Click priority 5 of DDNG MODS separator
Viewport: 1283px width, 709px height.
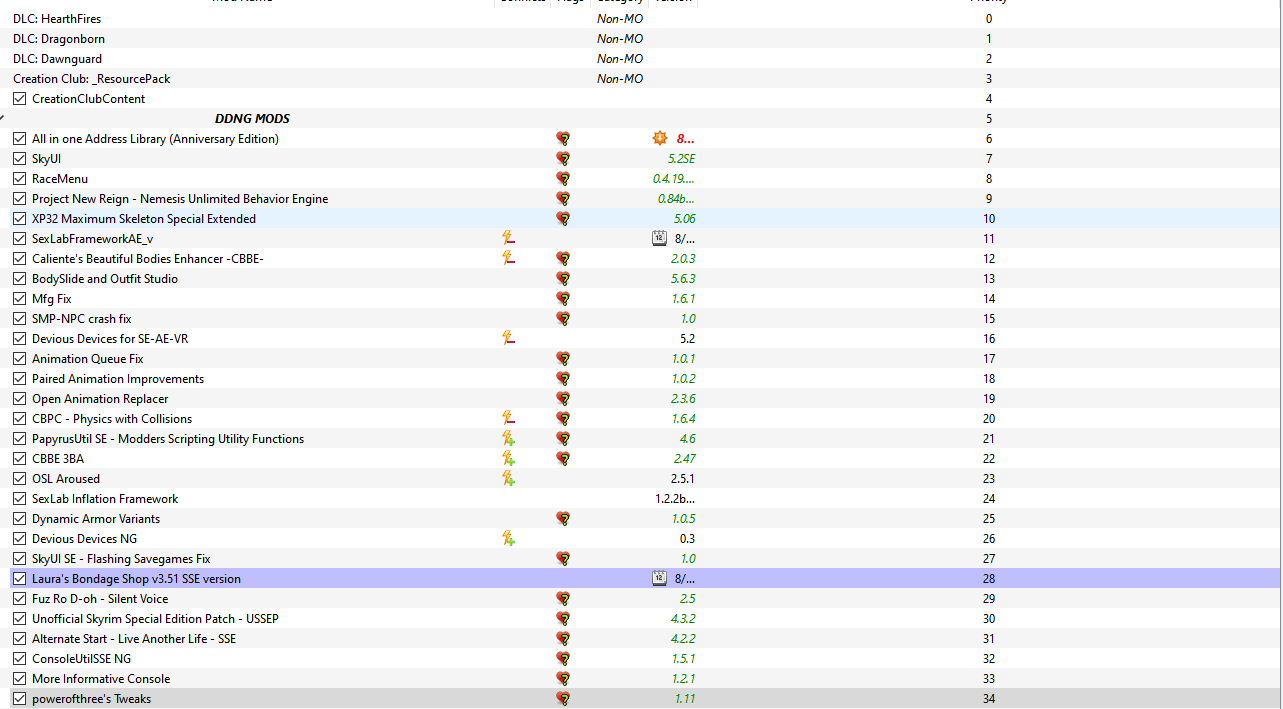point(989,119)
